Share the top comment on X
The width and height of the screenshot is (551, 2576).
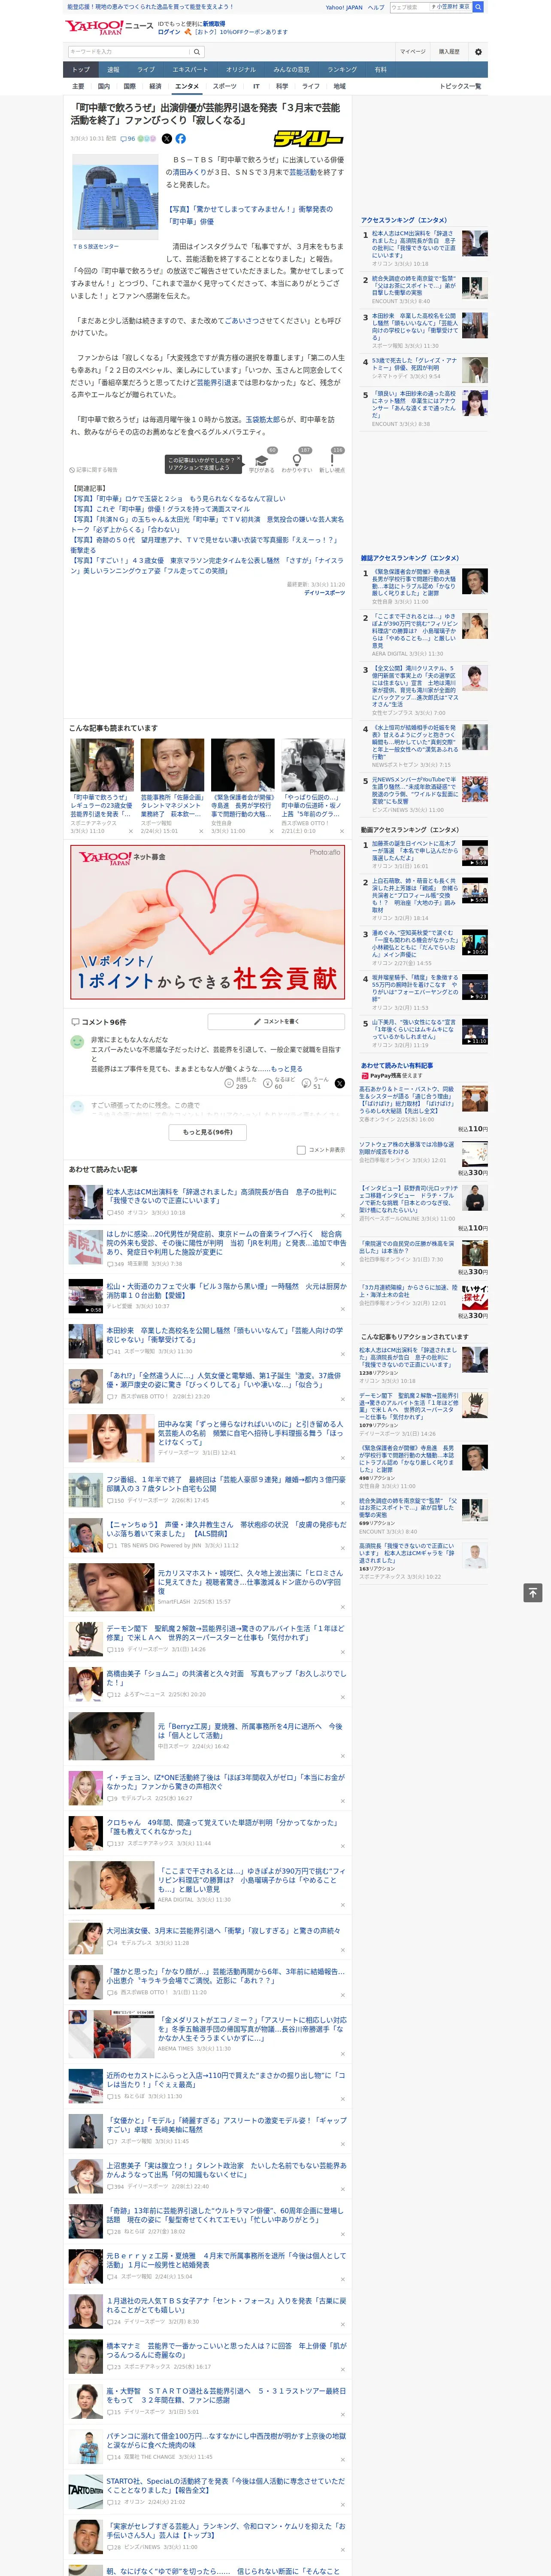pos(340,1083)
